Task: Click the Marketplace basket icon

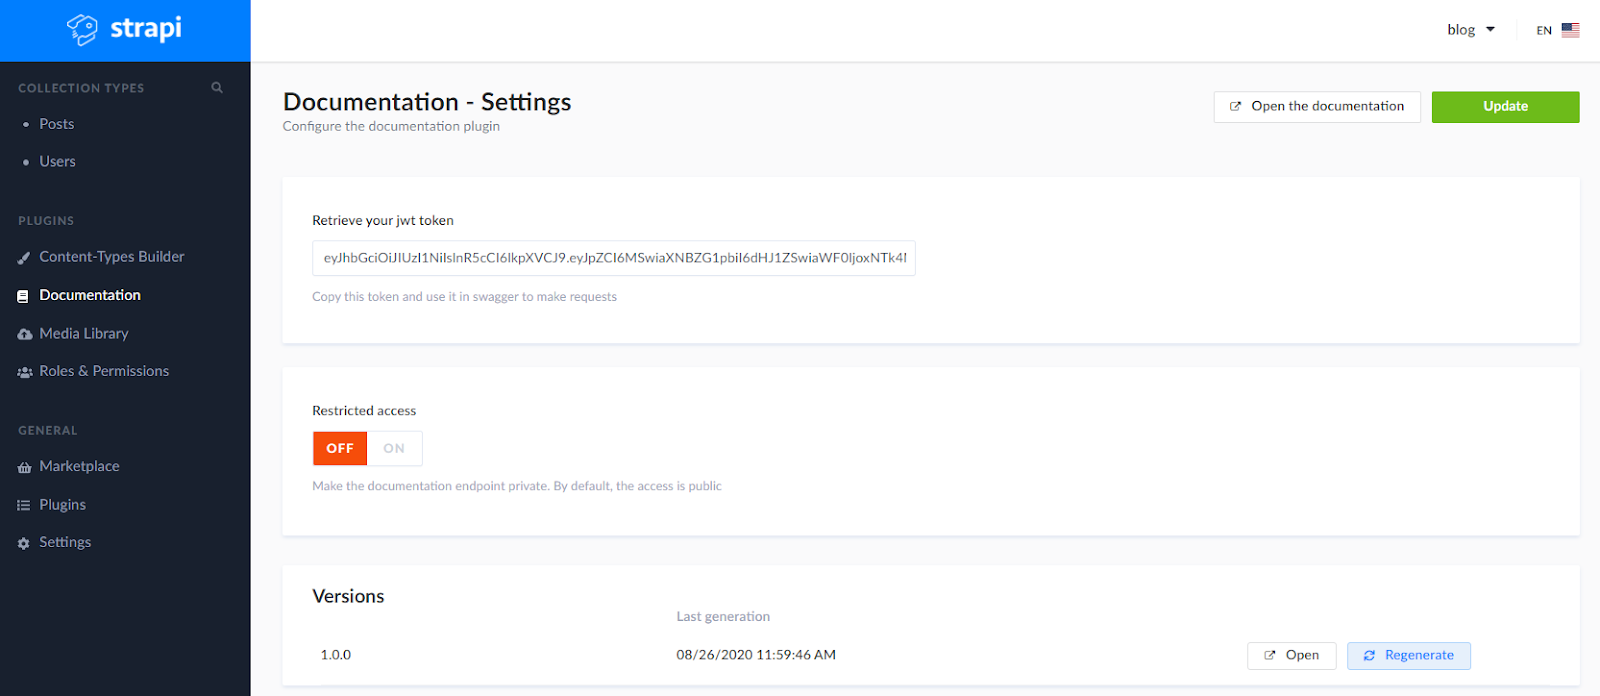Action: pos(25,467)
